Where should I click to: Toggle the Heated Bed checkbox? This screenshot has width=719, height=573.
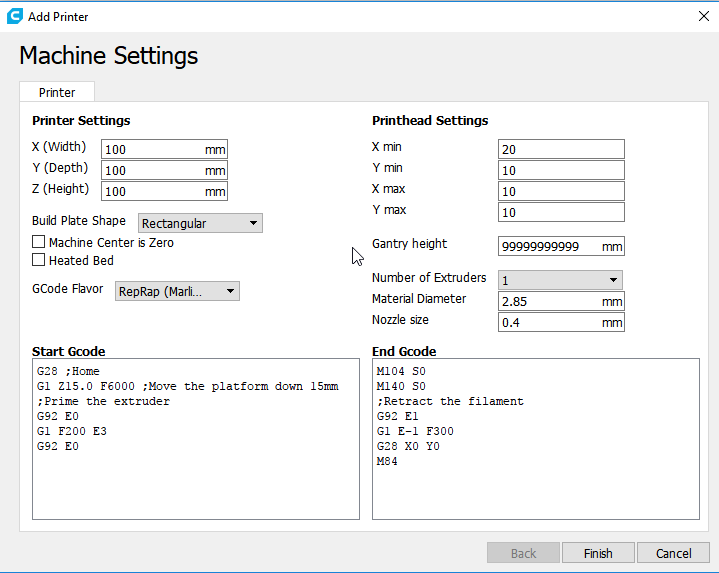click(x=39, y=260)
